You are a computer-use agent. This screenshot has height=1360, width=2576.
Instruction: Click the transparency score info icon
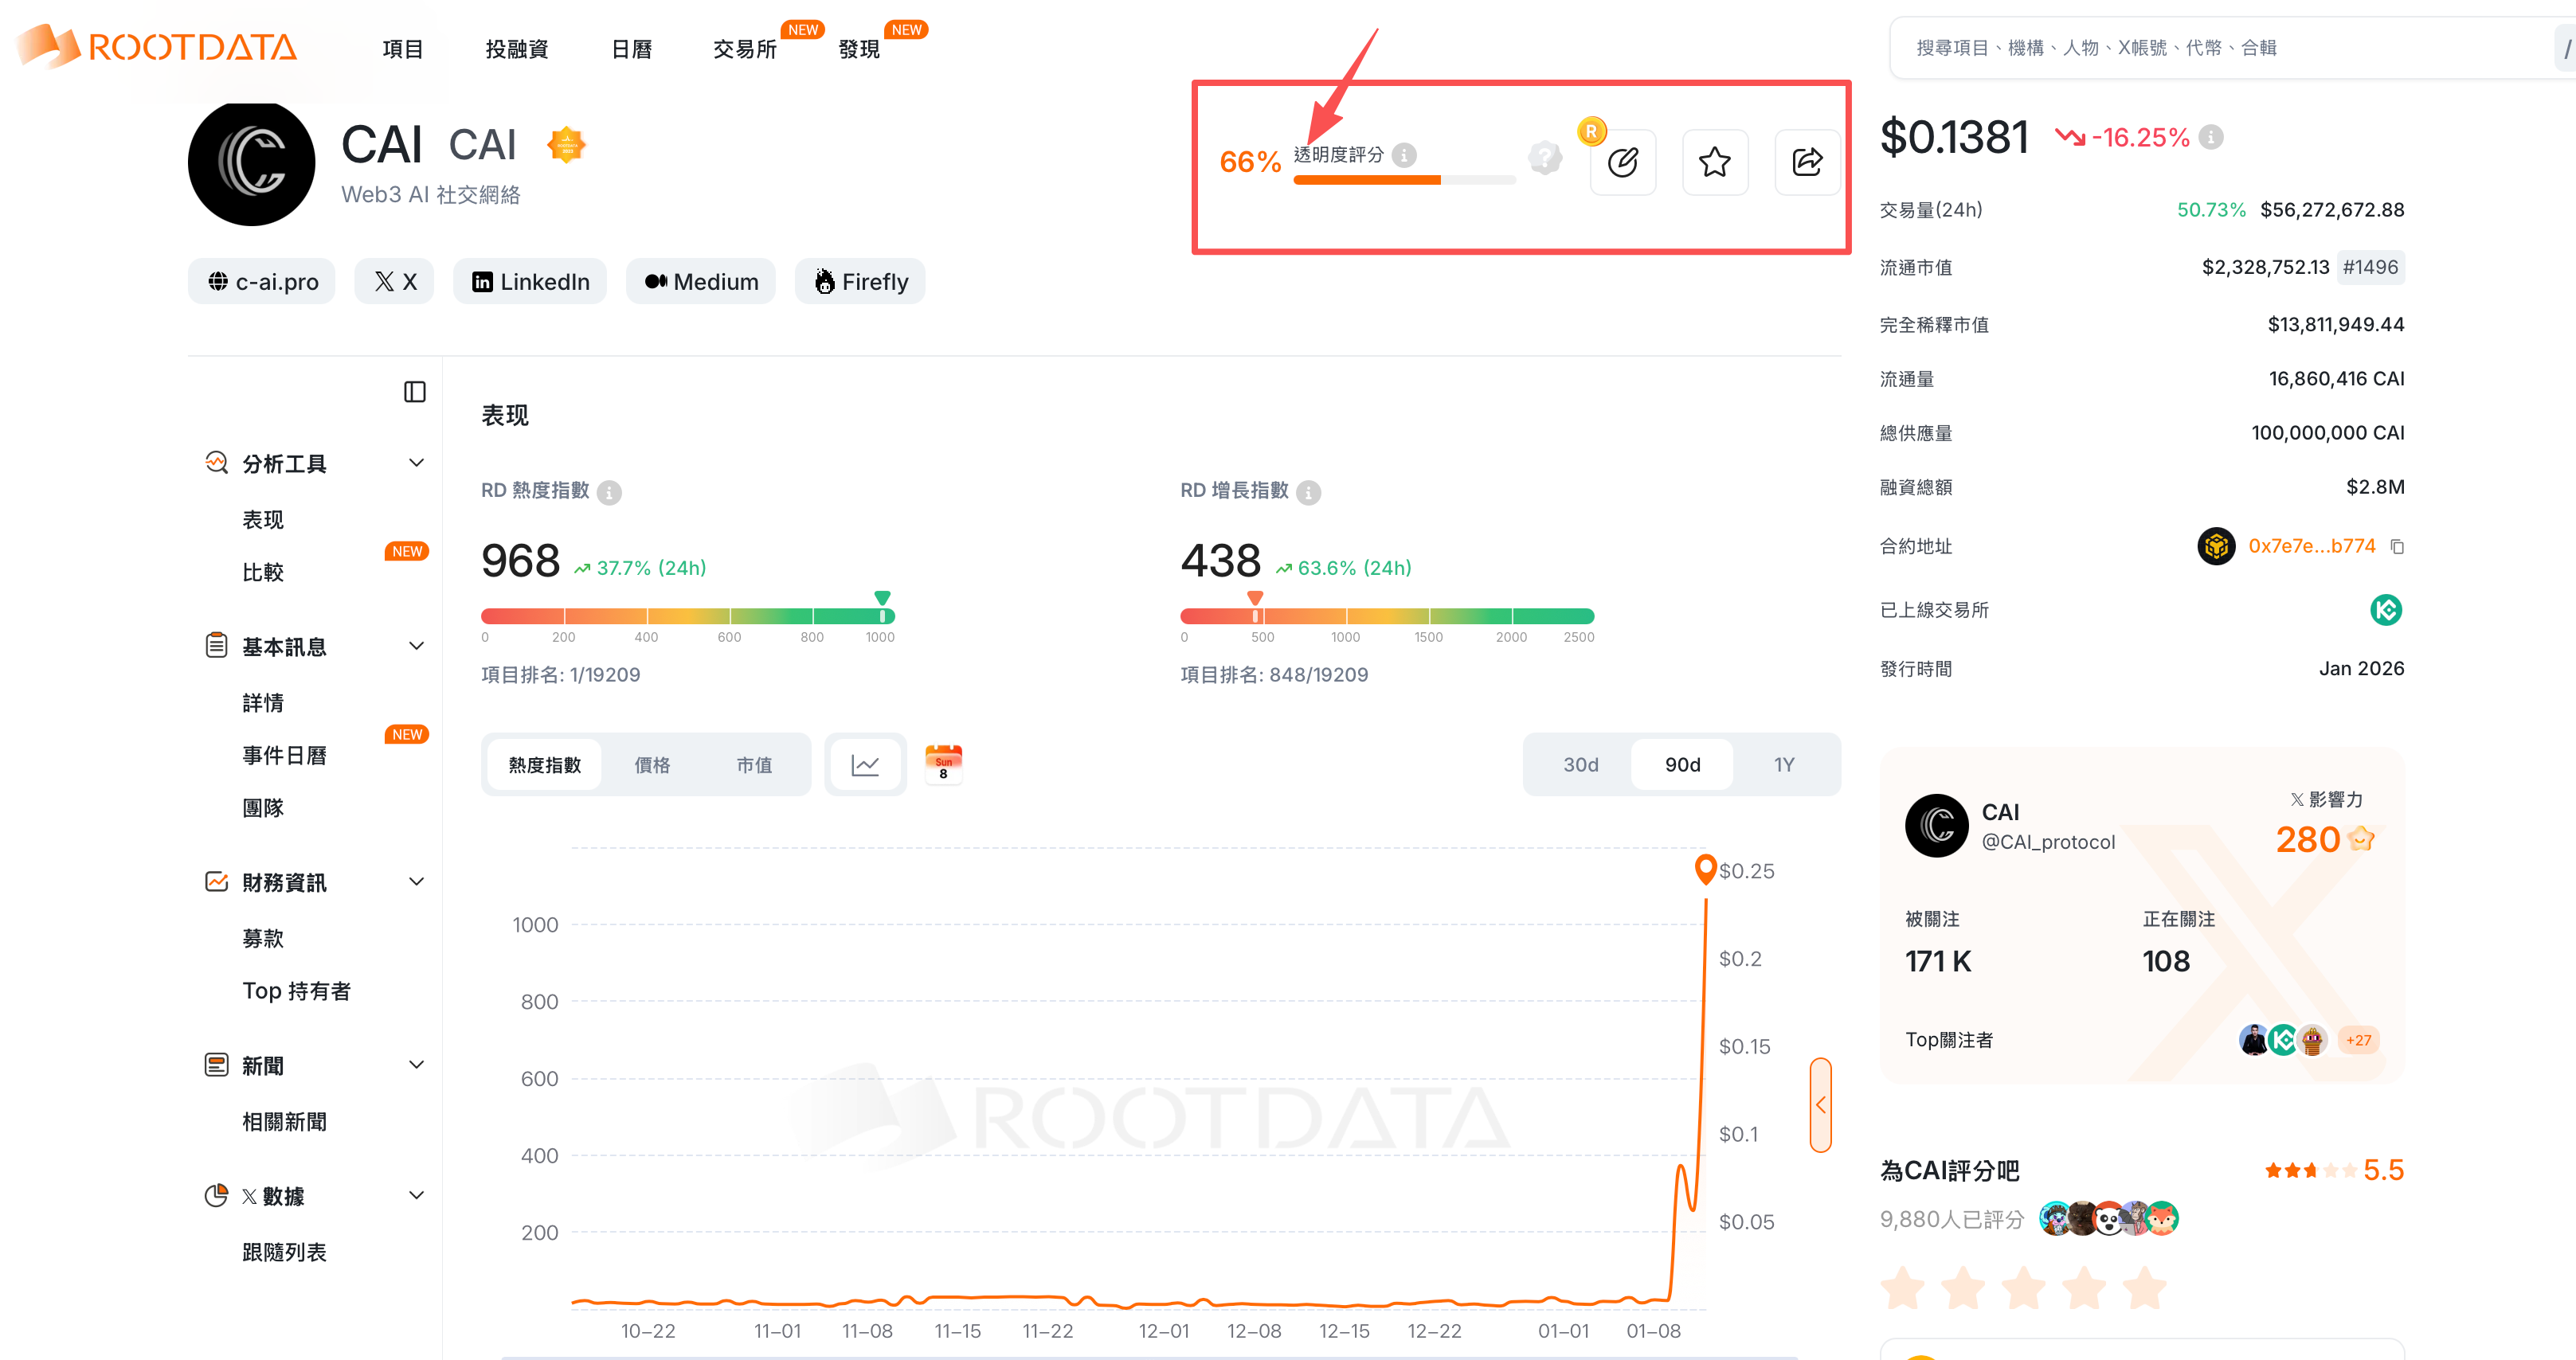pyautogui.click(x=1404, y=155)
